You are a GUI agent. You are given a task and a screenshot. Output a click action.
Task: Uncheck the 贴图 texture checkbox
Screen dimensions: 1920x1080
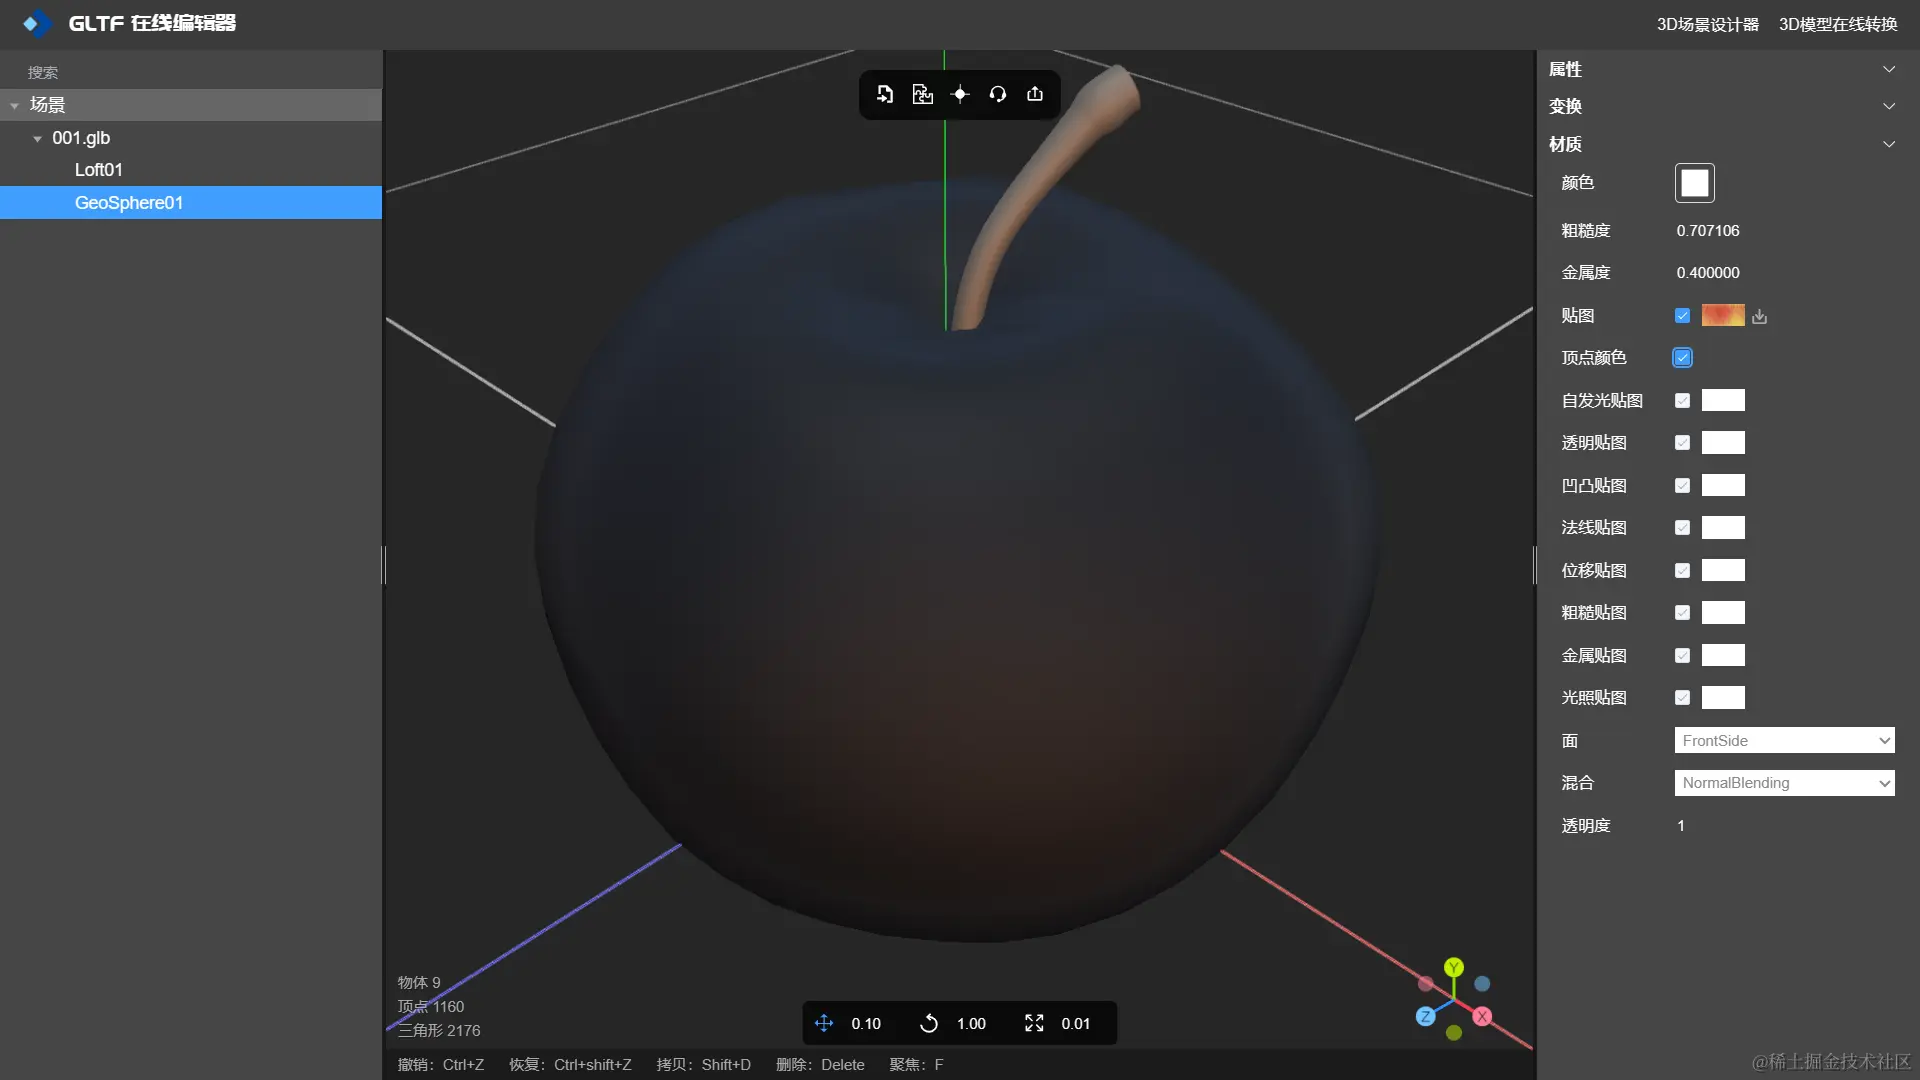tap(1682, 316)
